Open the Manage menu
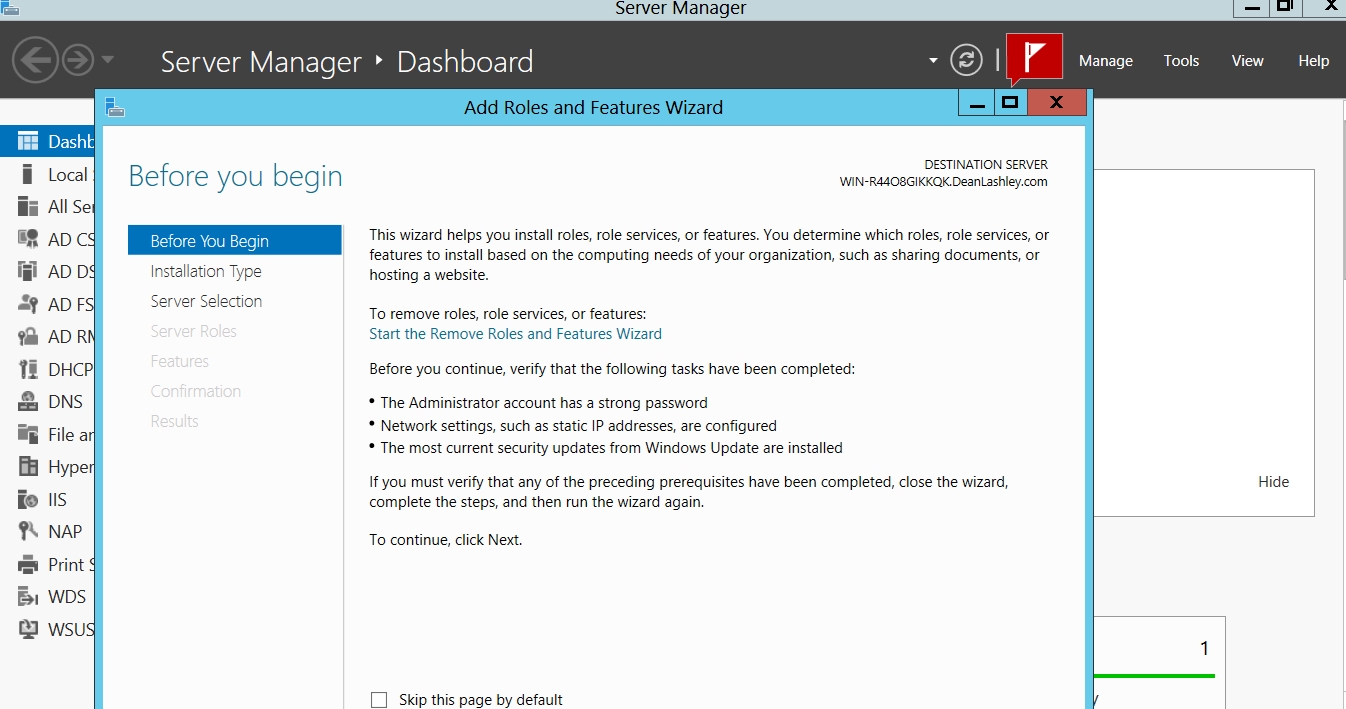1346x709 pixels. 1106,61
